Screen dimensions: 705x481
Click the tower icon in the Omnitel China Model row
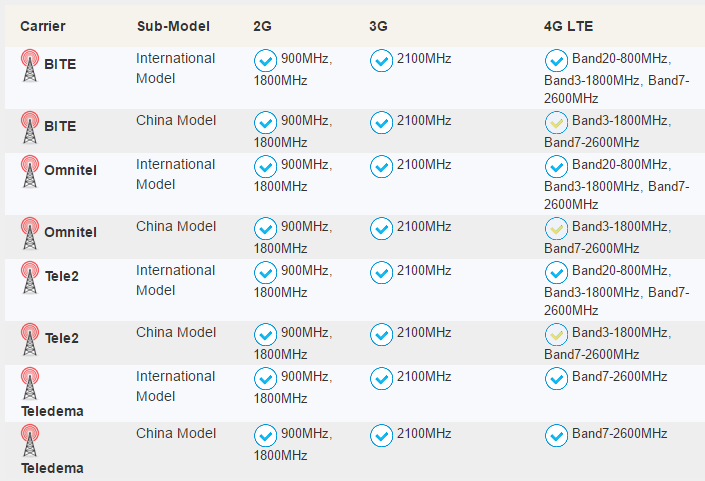point(30,234)
